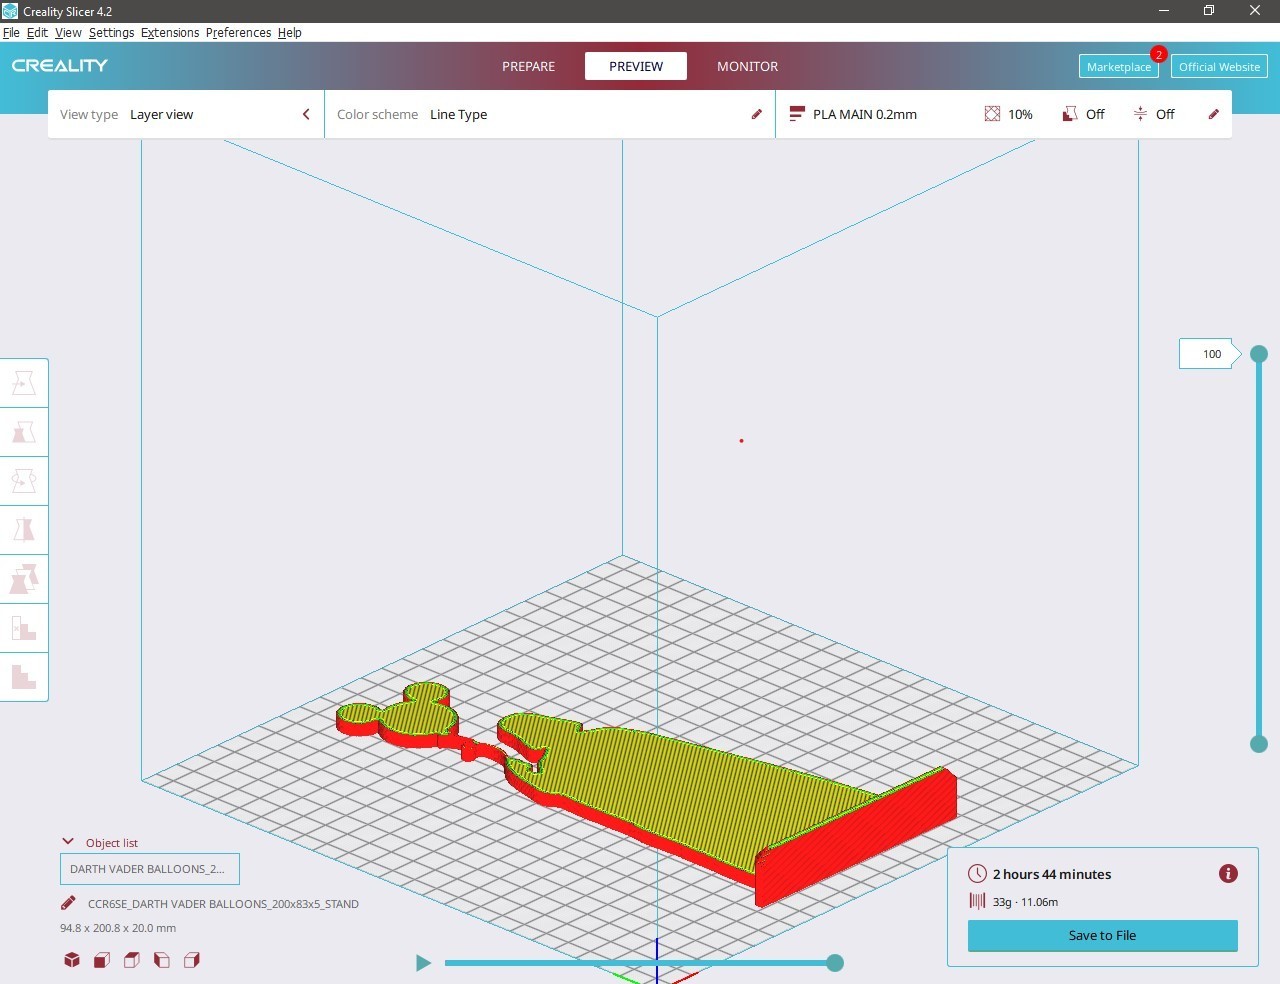Click the Creality logo
Screen dimensions: 1280x984
point(60,66)
